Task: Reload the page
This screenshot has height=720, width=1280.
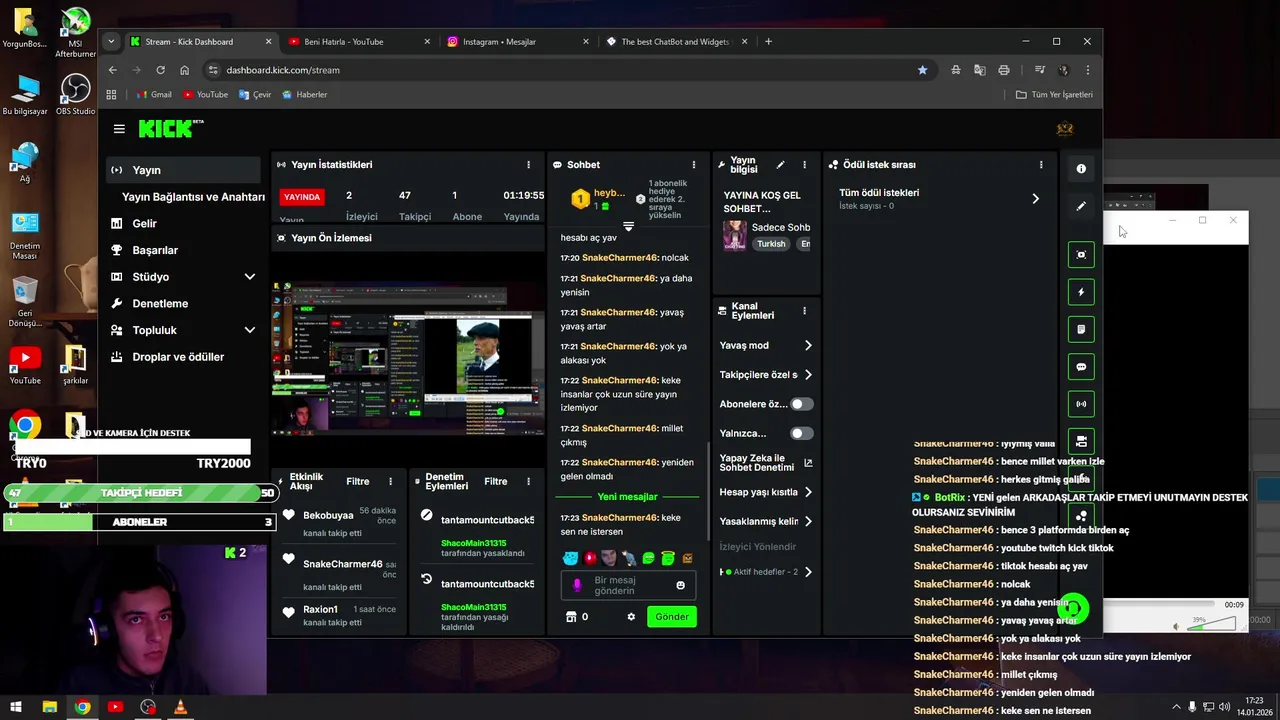Action: [160, 70]
